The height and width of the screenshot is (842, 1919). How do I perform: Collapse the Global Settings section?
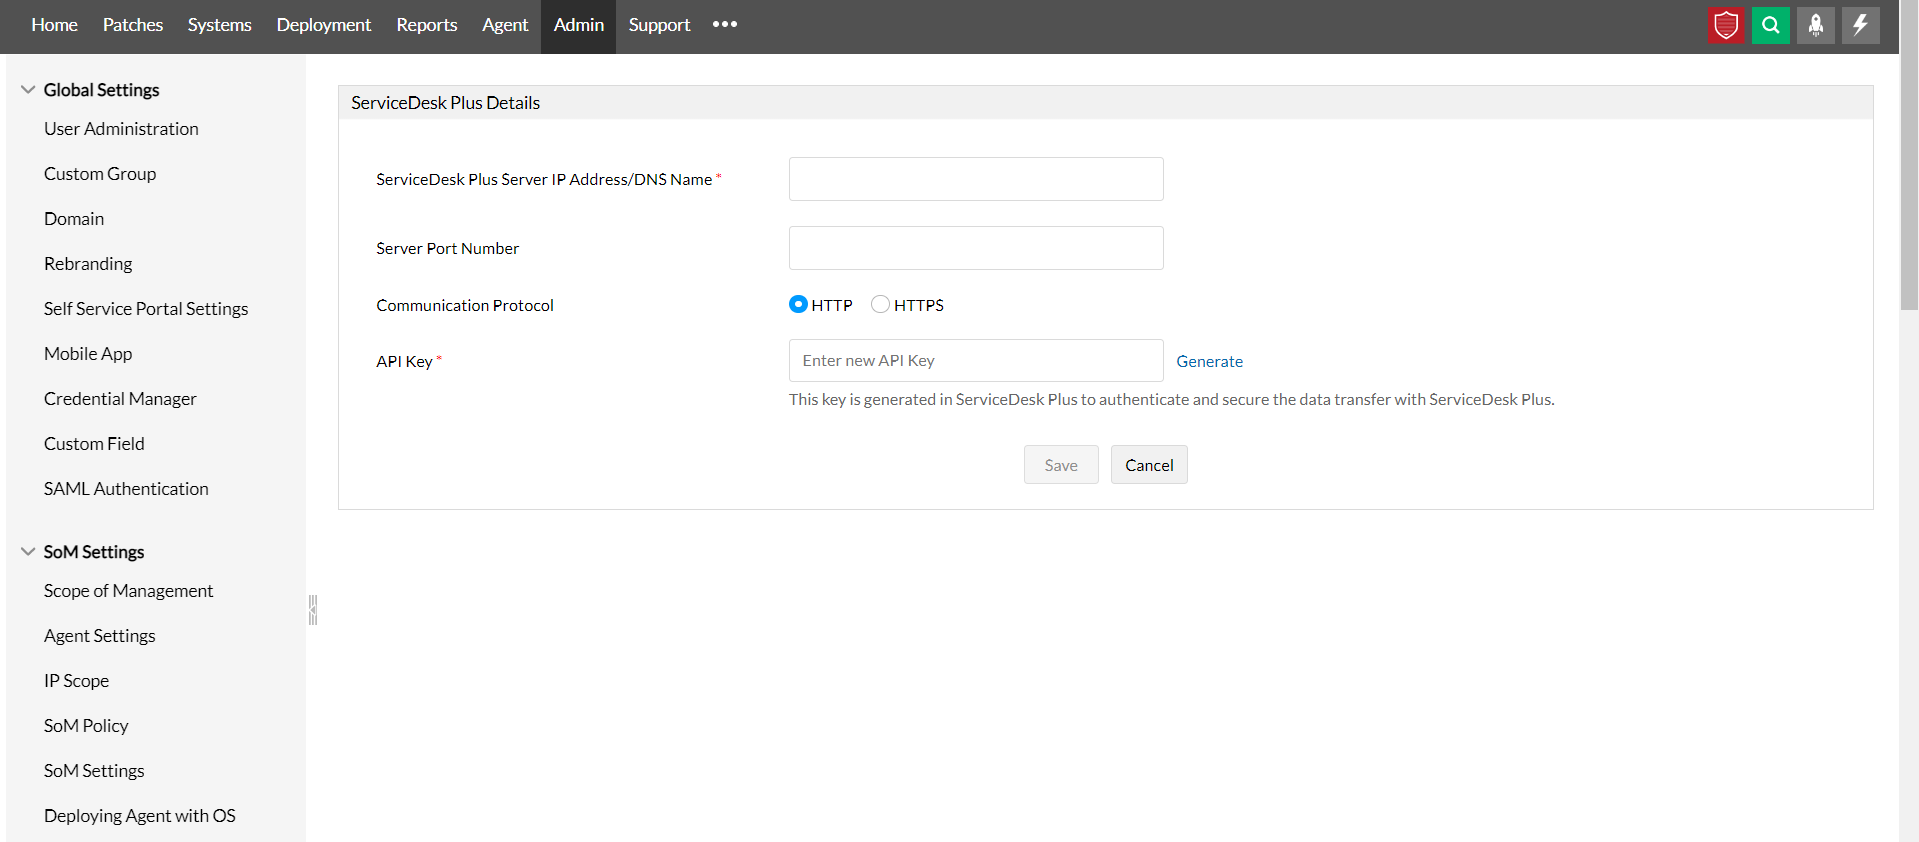pos(28,90)
